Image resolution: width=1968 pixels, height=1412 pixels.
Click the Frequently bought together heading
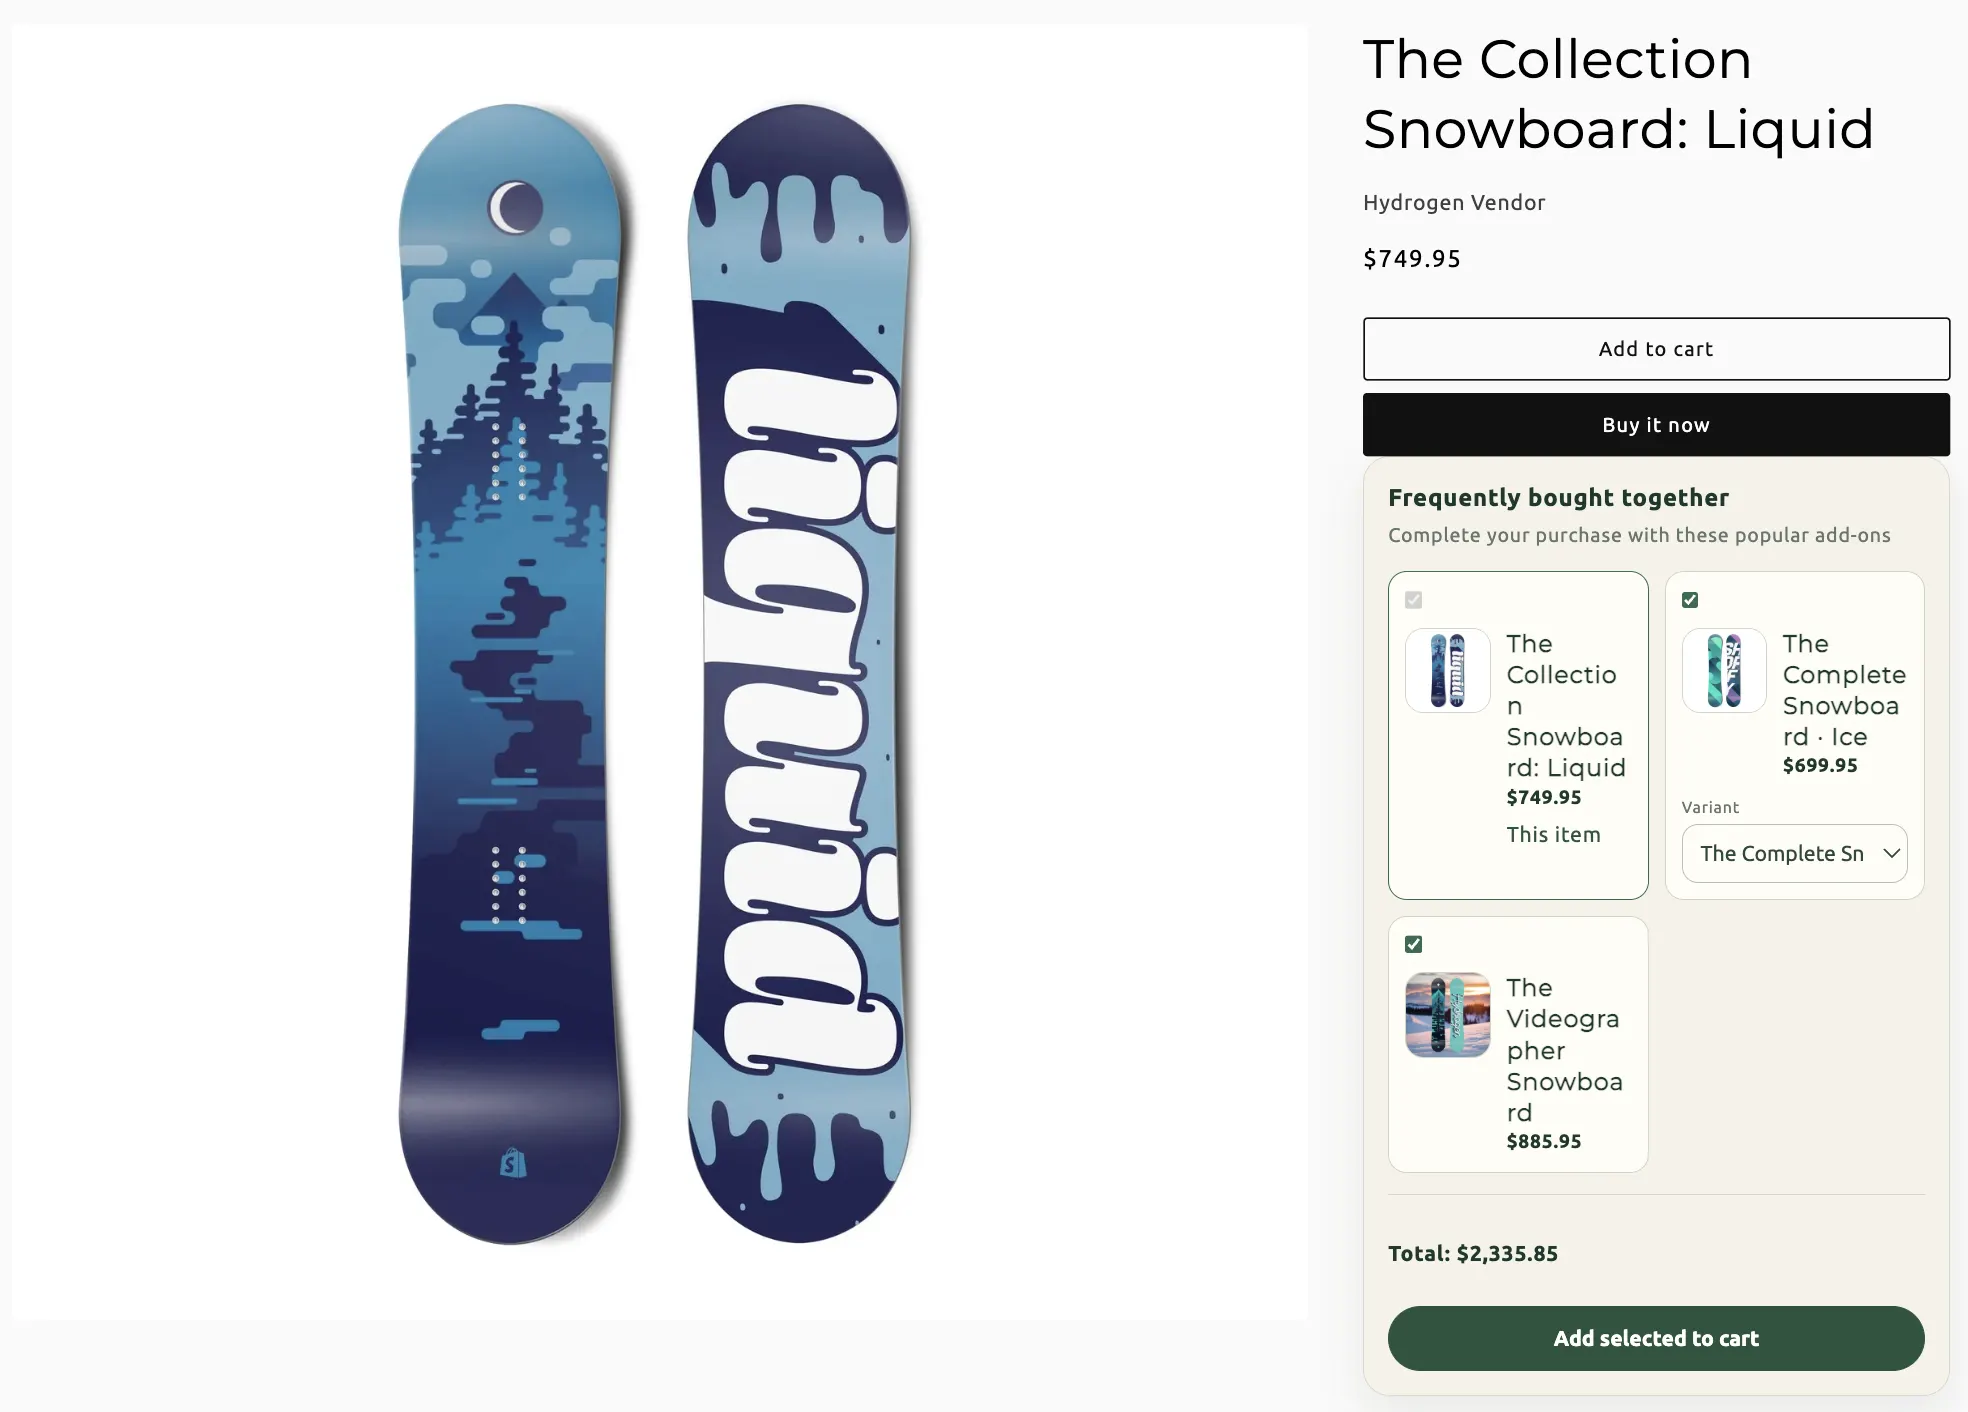(1558, 498)
